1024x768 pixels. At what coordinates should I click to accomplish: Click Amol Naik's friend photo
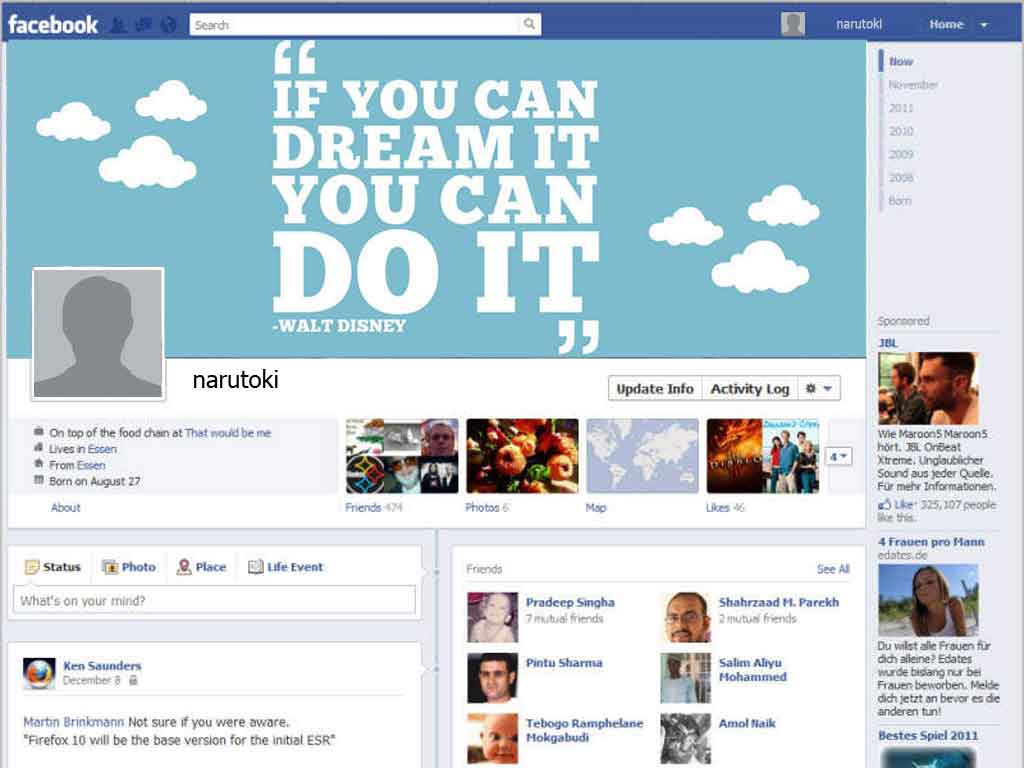[x=685, y=739]
